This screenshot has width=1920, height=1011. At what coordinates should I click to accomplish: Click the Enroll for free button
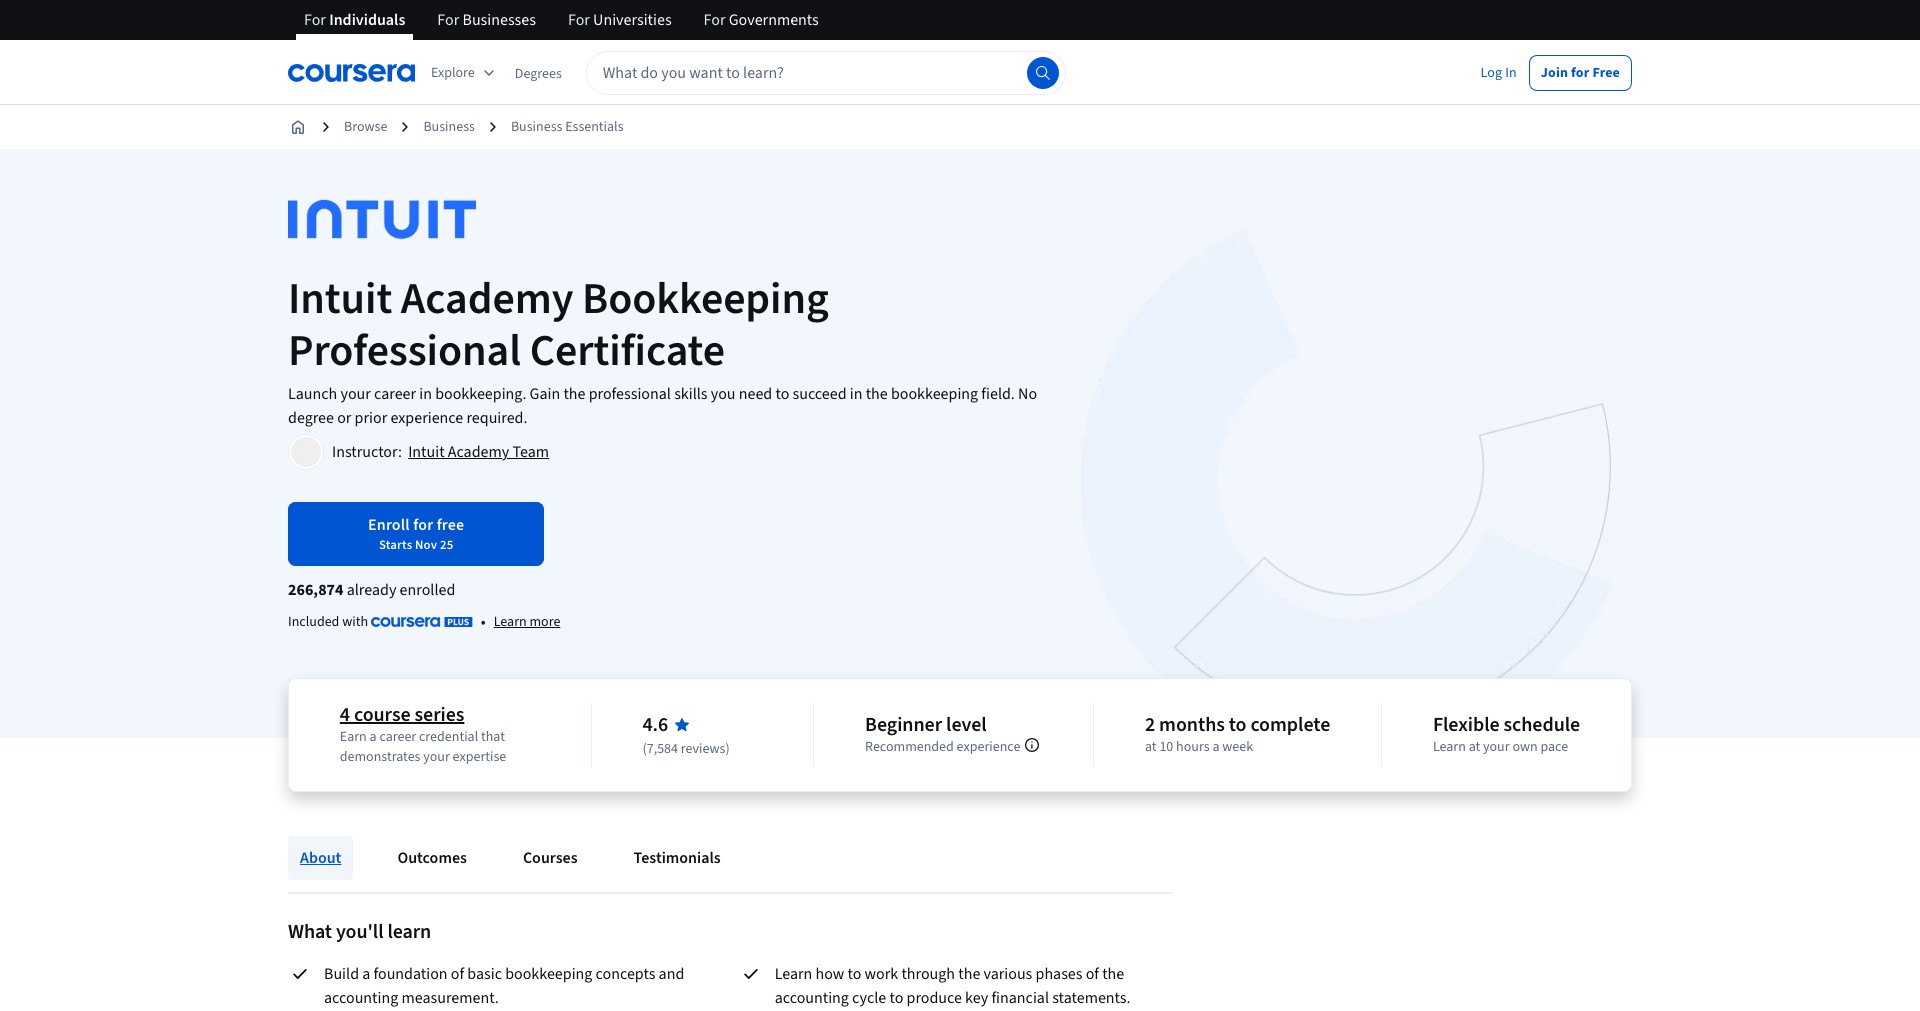(416, 534)
